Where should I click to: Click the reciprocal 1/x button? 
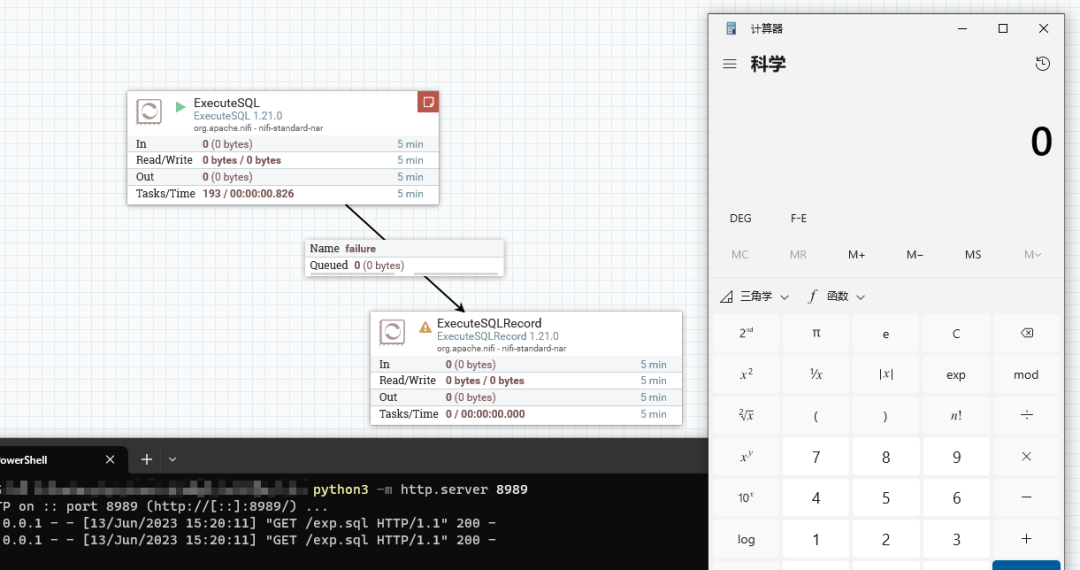click(816, 374)
